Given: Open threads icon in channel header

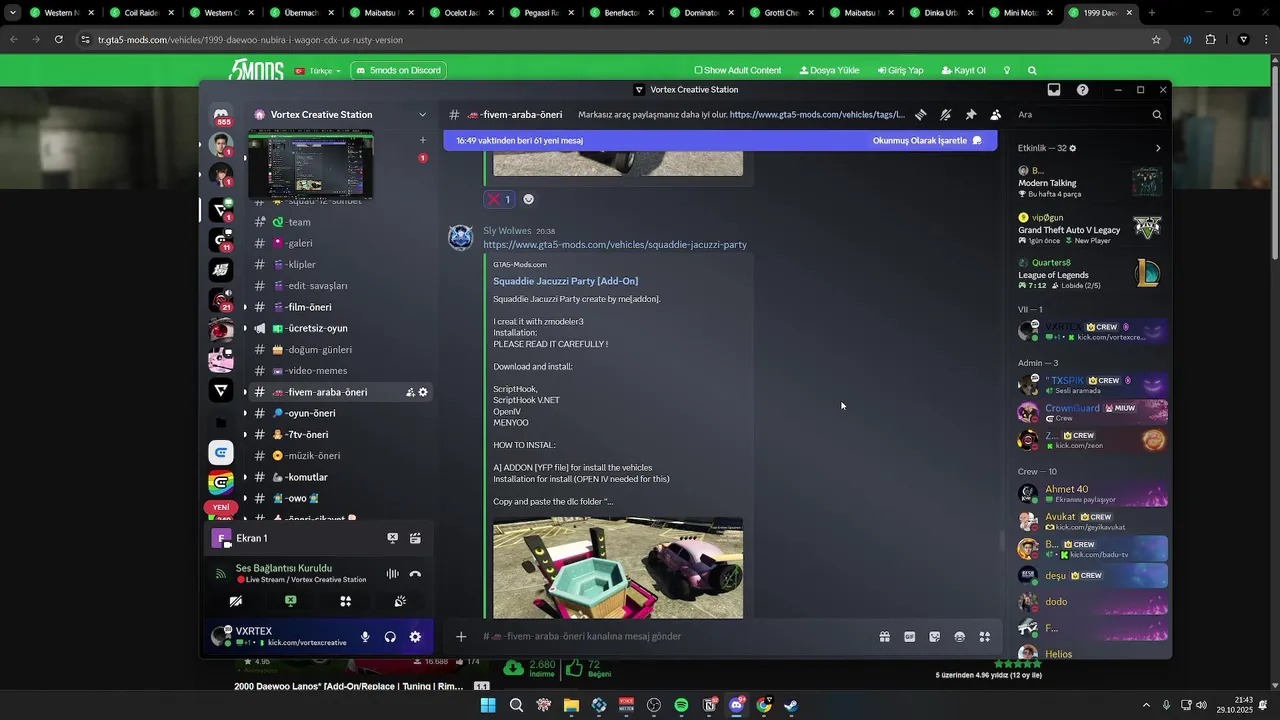Looking at the screenshot, I should [920, 115].
